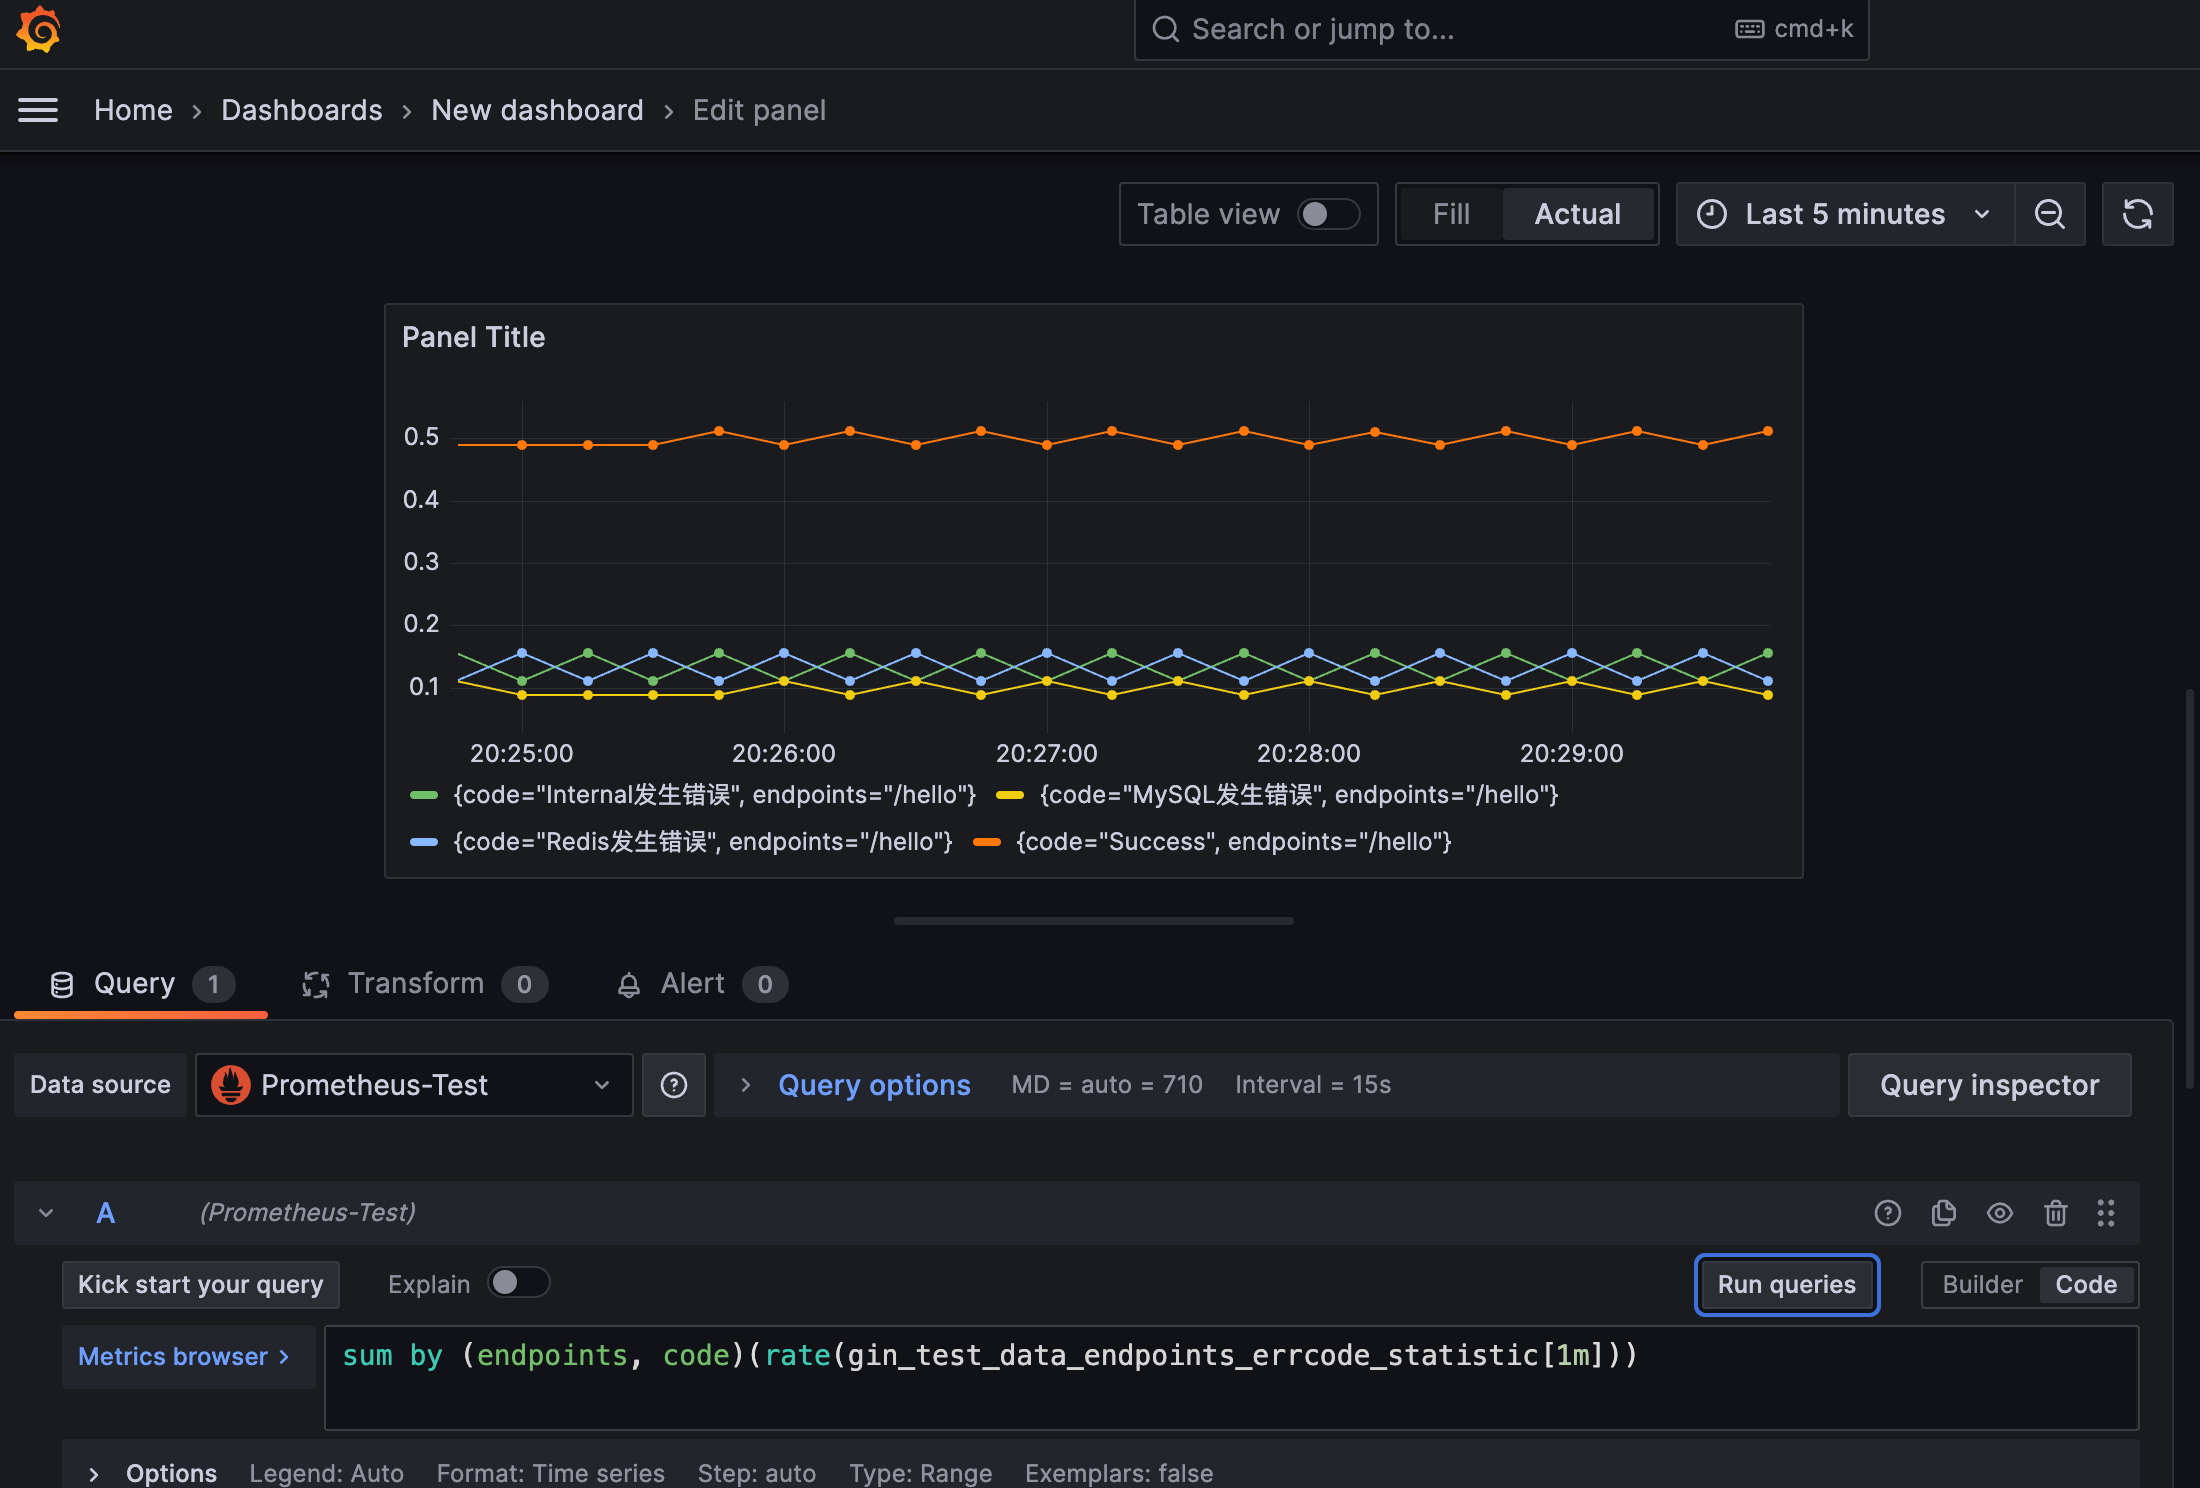Collapse query A row chevron

pos(46,1213)
